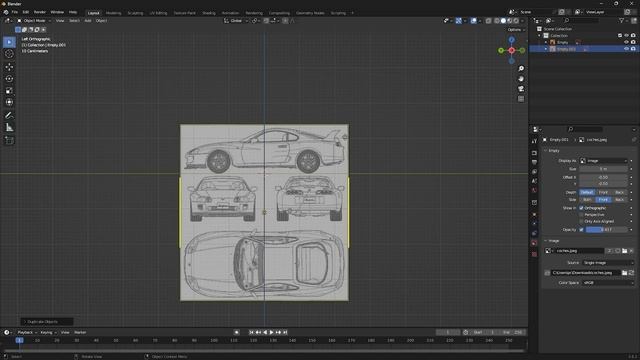
Task: Set Side to Both
Action: pos(587,200)
